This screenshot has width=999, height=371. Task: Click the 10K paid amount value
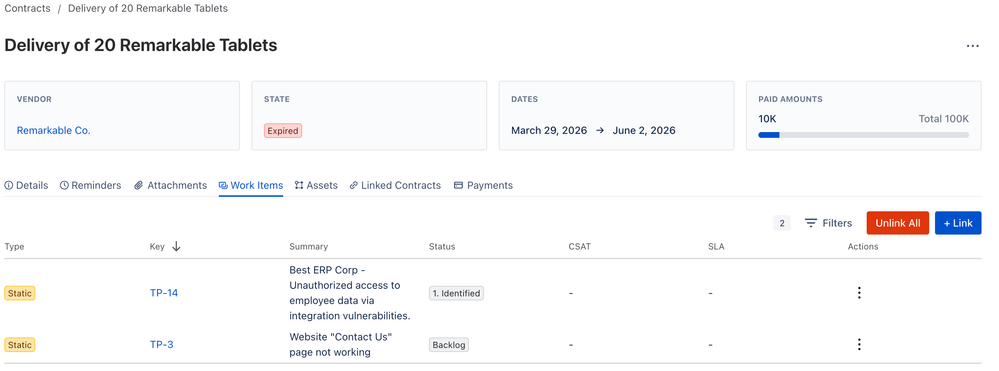767,119
